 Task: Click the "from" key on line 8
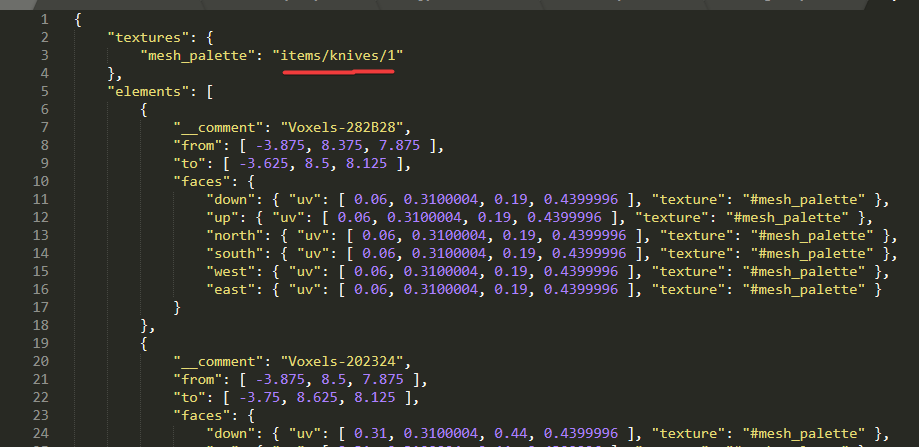click(x=198, y=145)
